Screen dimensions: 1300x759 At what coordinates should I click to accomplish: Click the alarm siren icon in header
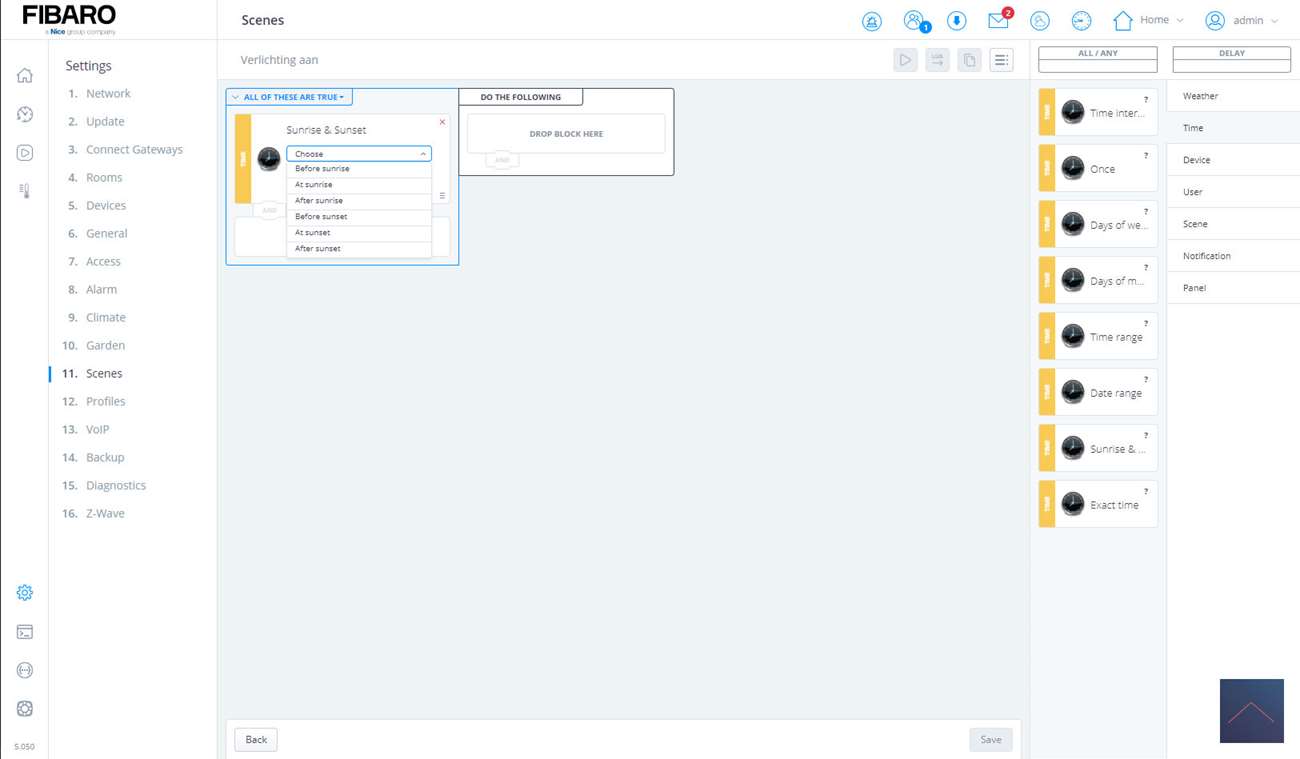coord(872,21)
